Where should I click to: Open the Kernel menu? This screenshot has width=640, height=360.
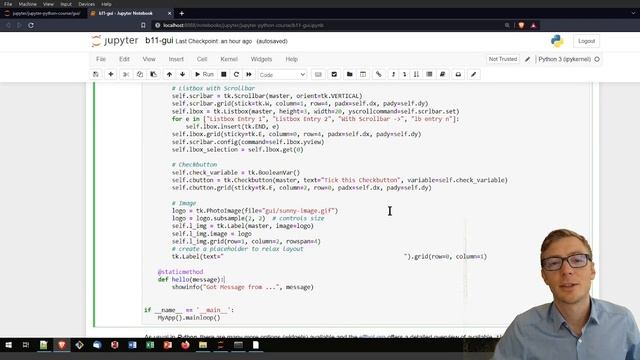tap(229, 59)
